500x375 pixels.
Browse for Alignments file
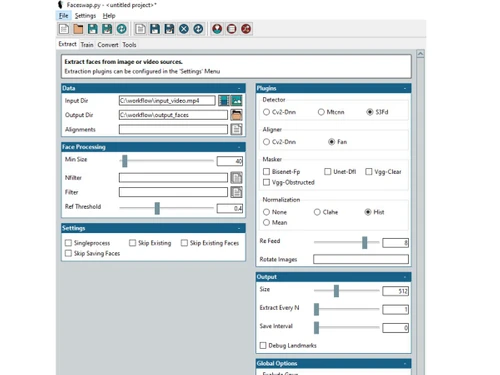coord(236,129)
